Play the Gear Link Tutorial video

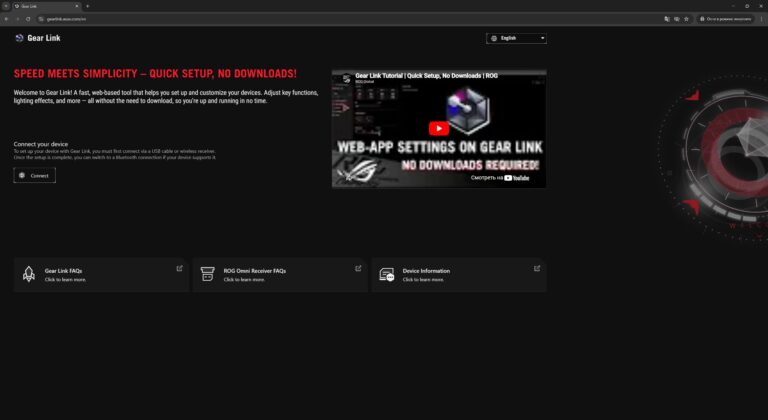pyautogui.click(x=439, y=128)
